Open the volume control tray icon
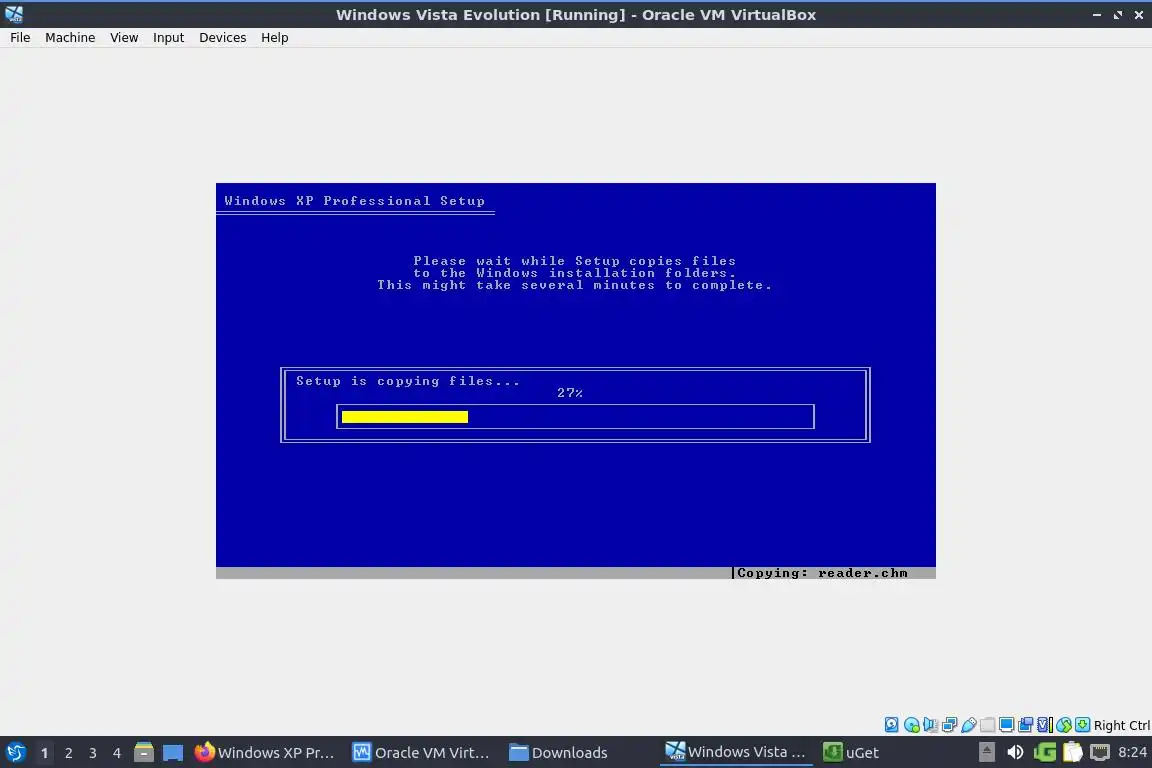 1015,753
